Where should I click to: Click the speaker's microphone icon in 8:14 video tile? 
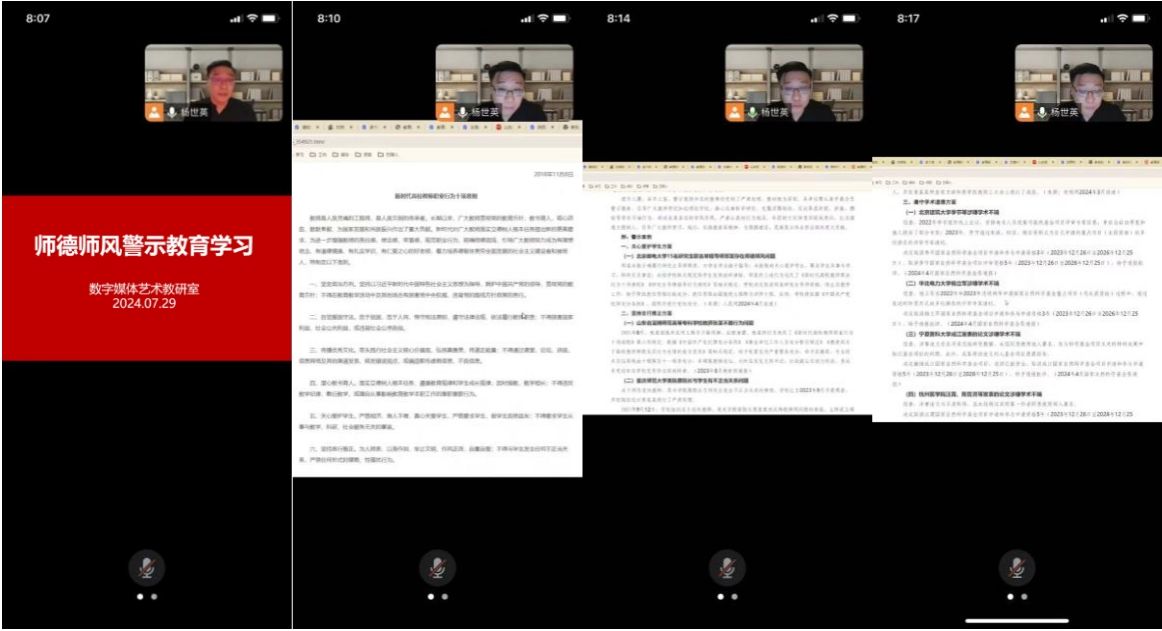[753, 112]
